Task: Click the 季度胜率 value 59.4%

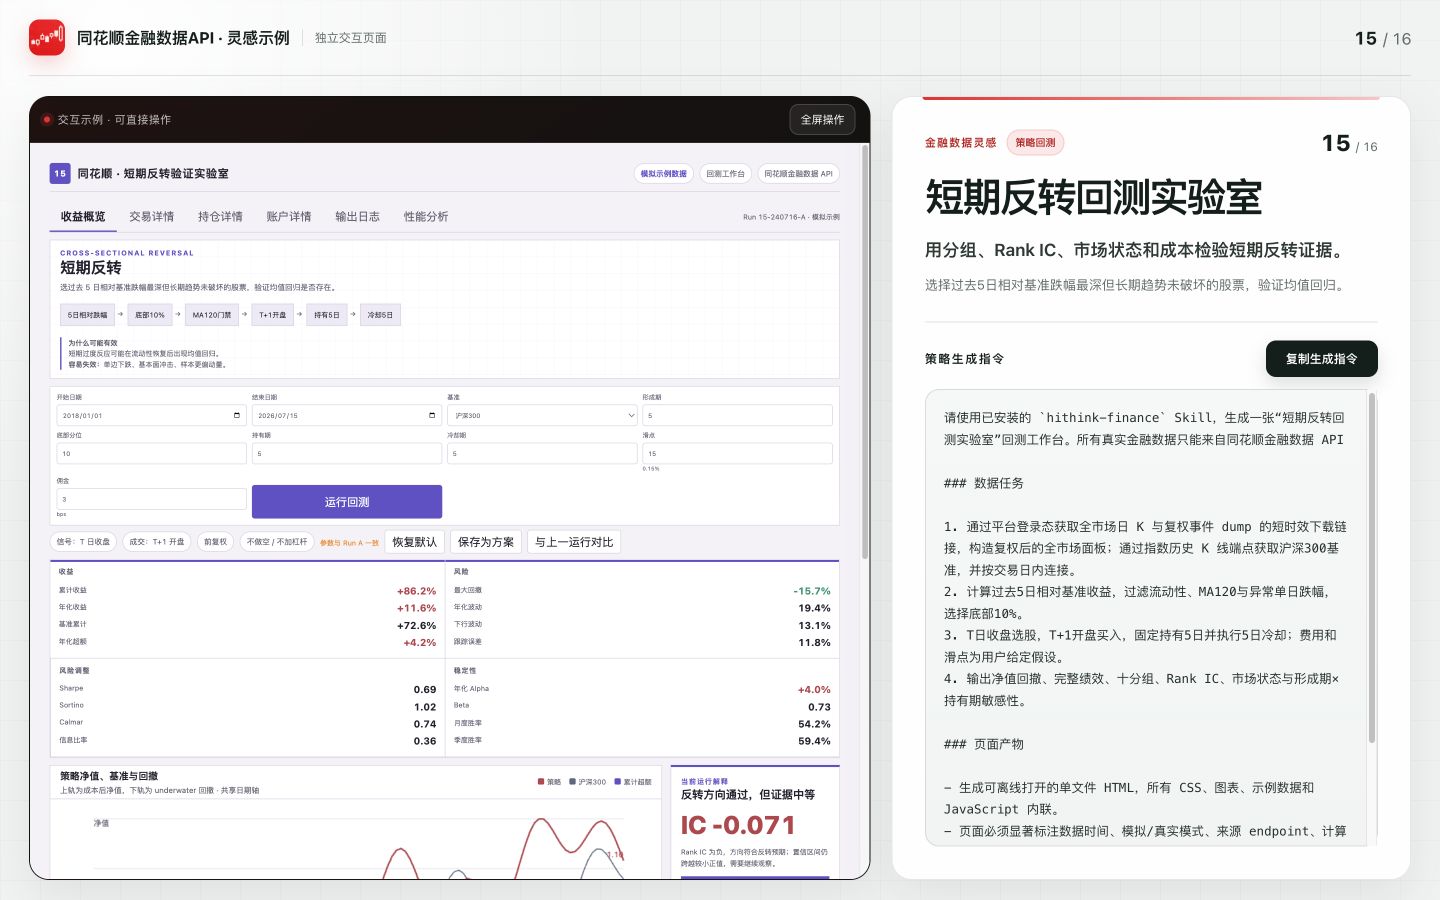Action: click(814, 742)
